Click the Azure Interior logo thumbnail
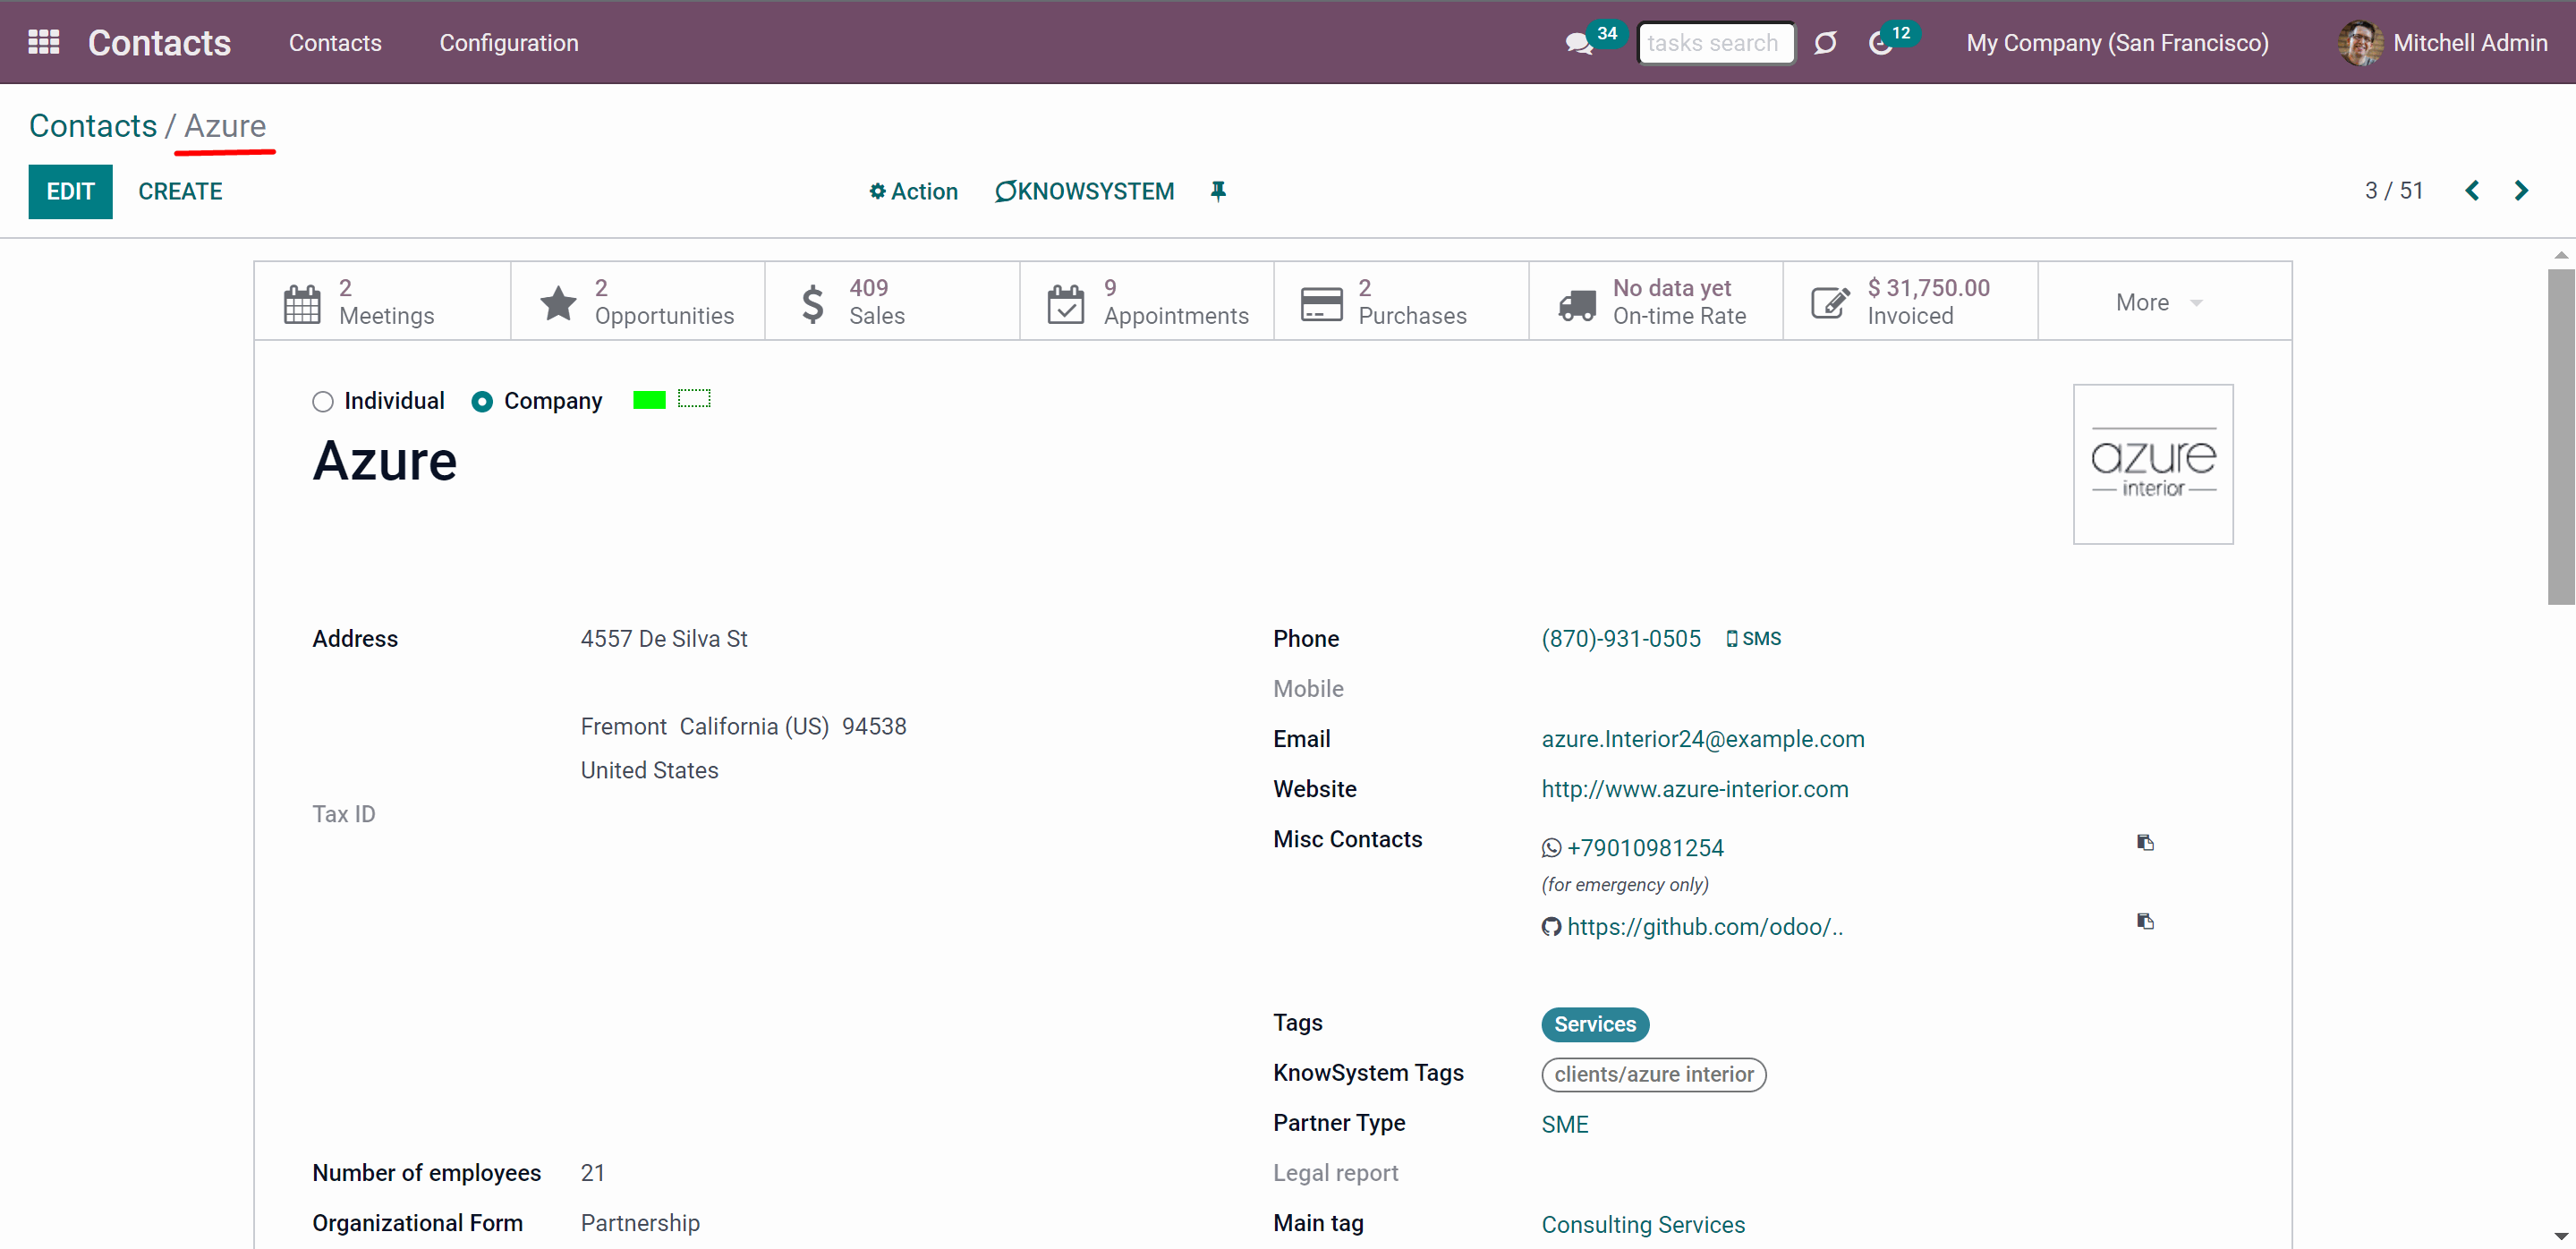The height and width of the screenshot is (1249, 2576). coord(2153,464)
